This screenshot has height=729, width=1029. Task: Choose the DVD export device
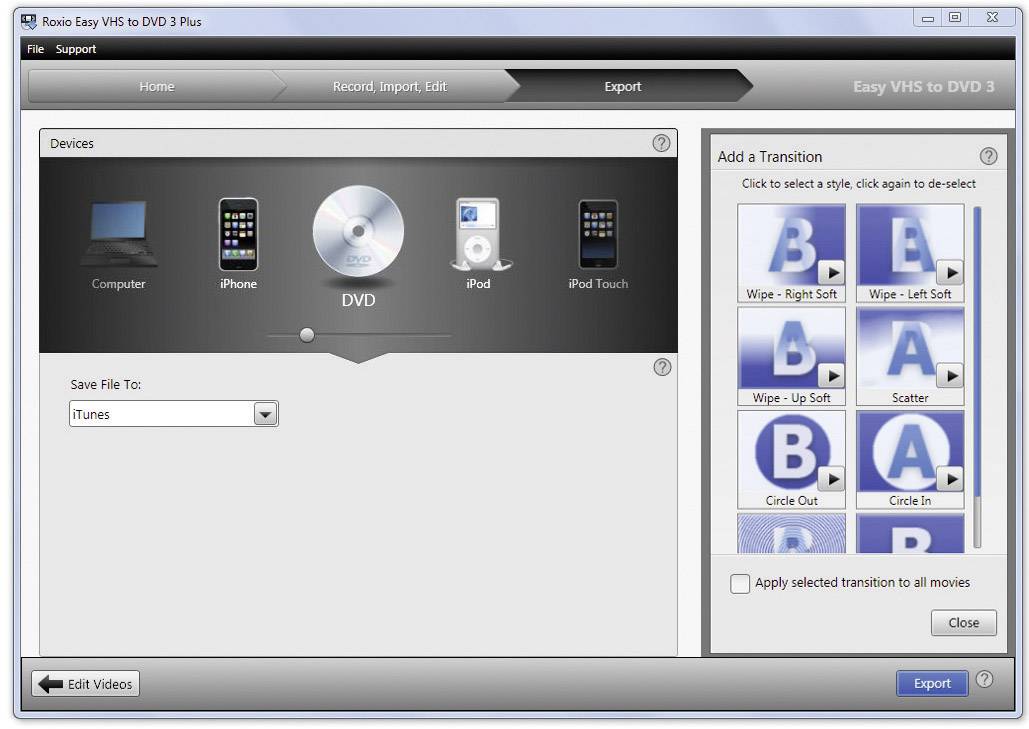358,235
